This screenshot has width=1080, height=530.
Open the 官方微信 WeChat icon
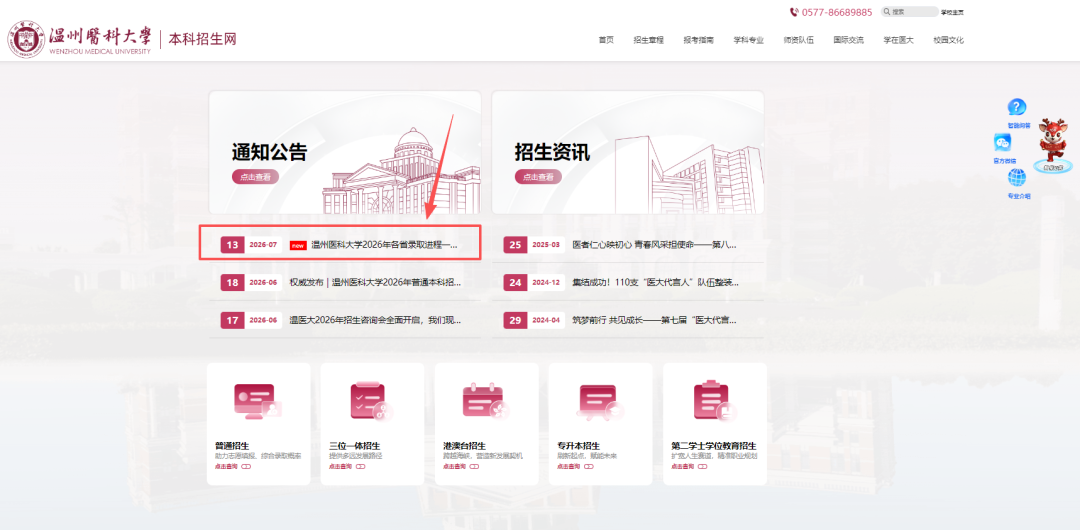(x=1002, y=143)
